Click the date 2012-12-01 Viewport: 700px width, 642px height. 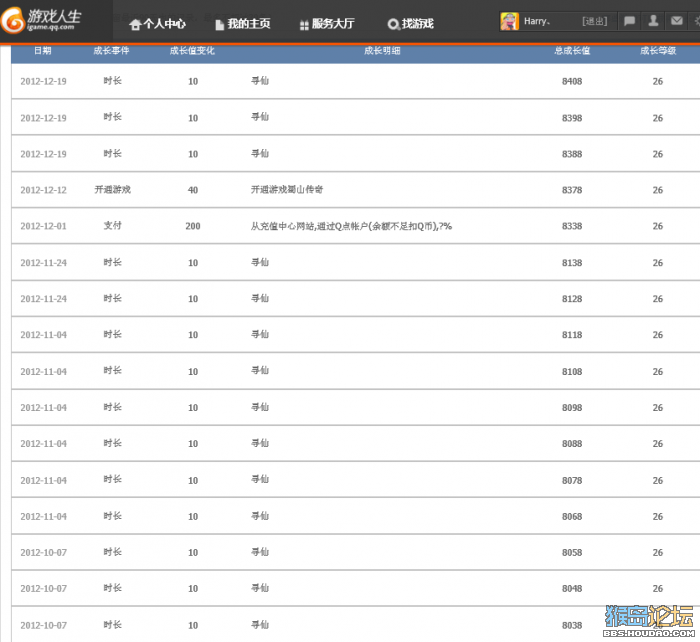pos(43,226)
